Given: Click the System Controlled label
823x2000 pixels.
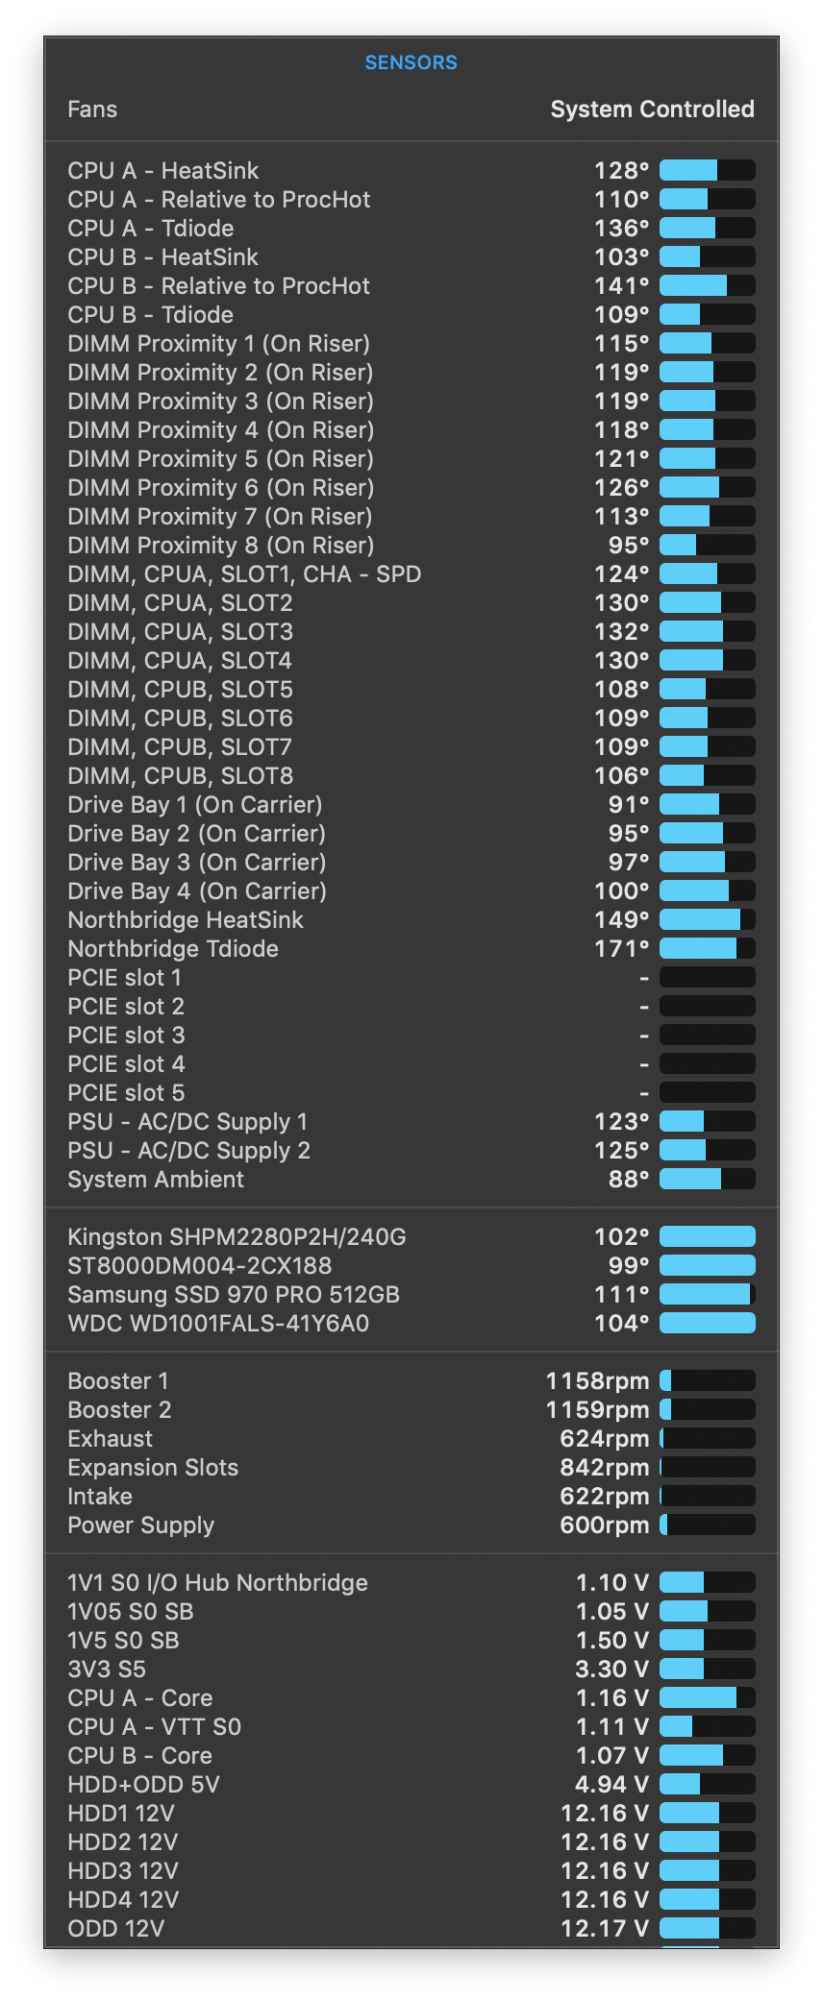Looking at the screenshot, I should pyautogui.click(x=652, y=109).
